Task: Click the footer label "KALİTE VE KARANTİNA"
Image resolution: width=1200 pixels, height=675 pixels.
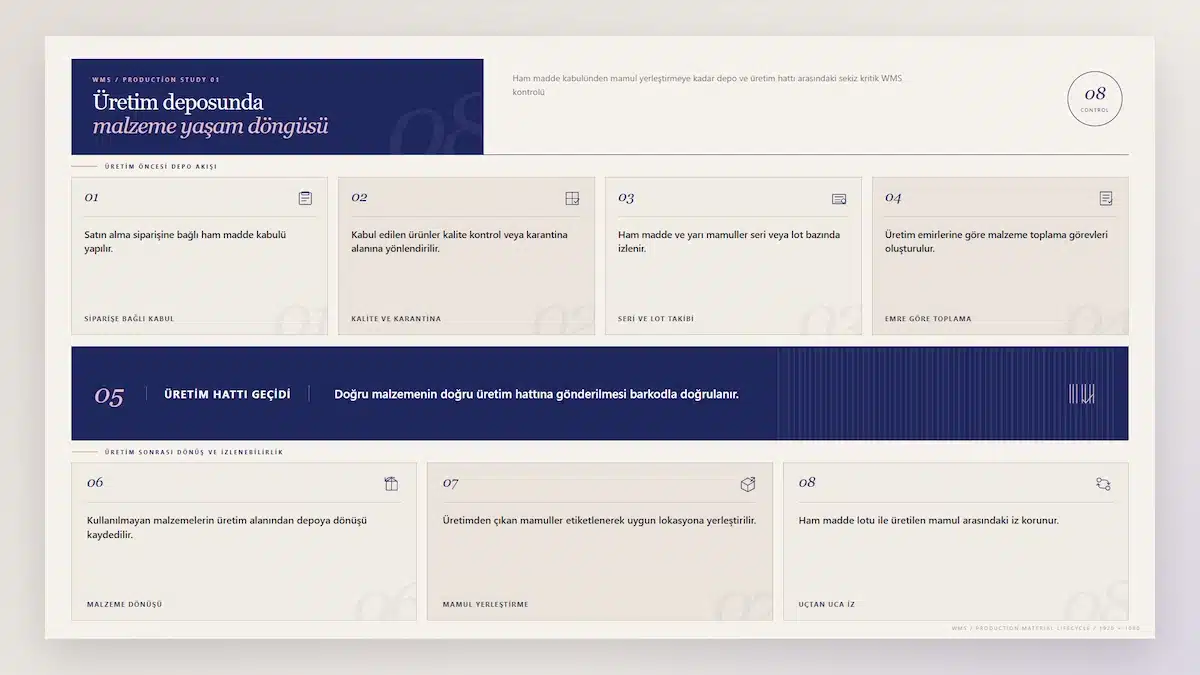Action: tap(396, 319)
